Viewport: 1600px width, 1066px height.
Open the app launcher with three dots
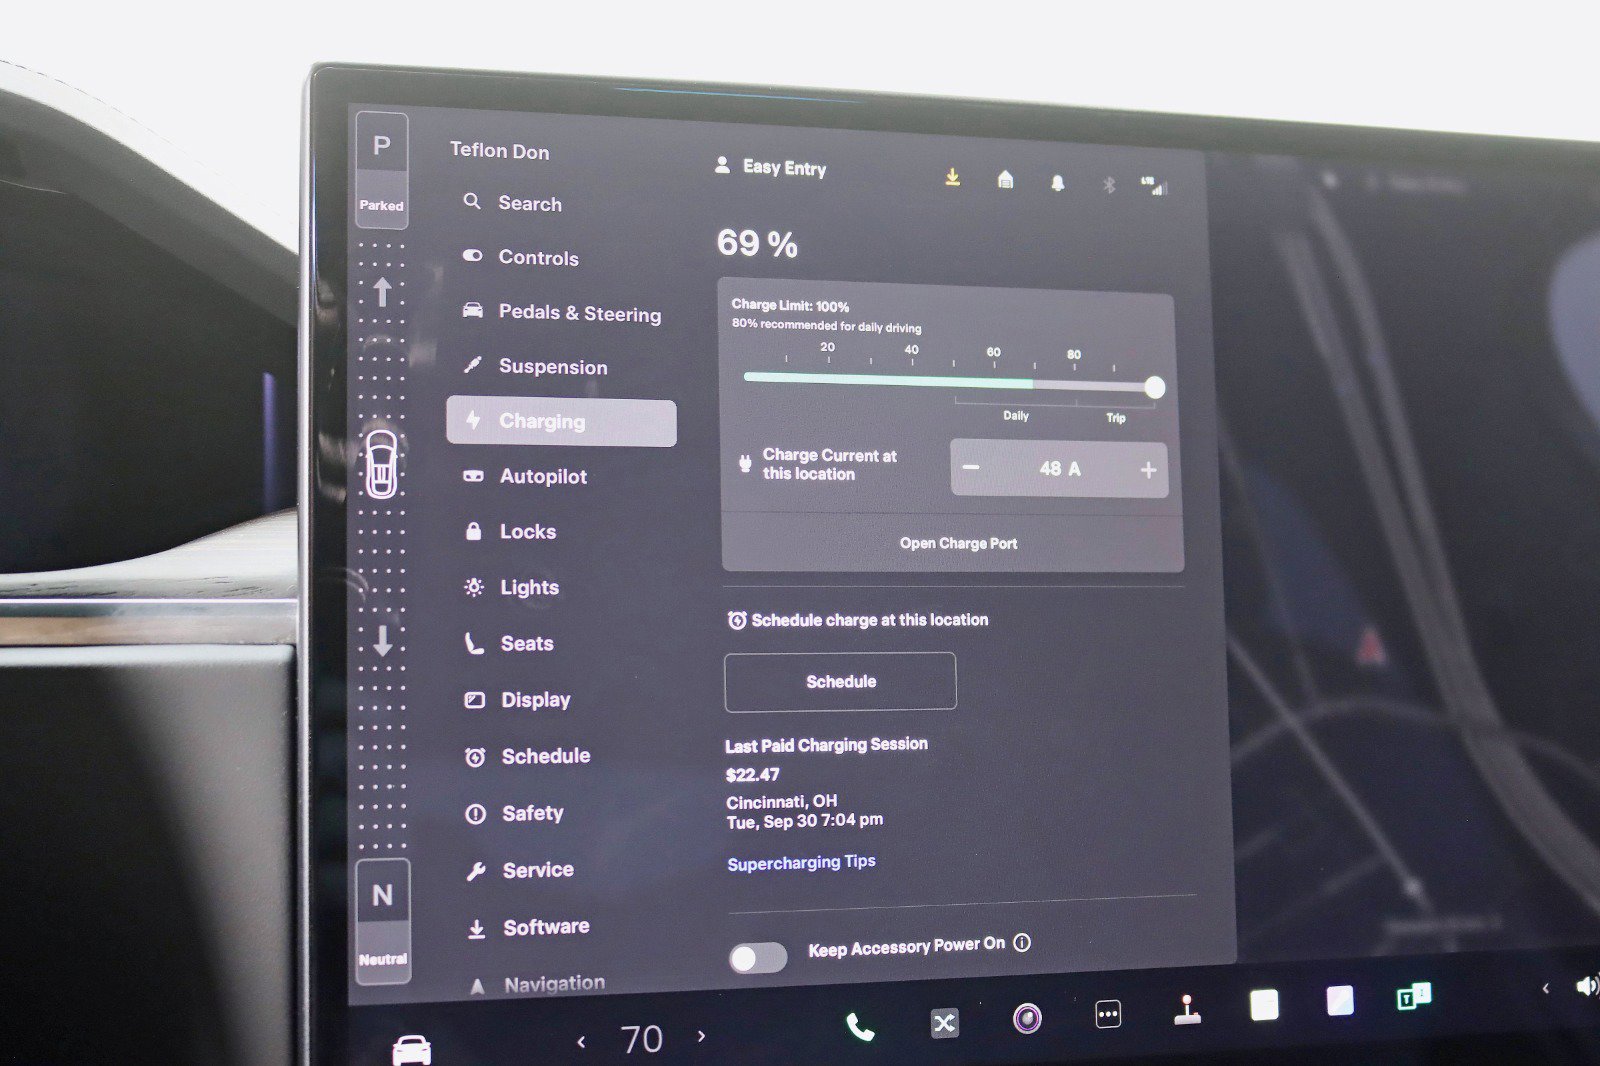tap(1106, 1014)
